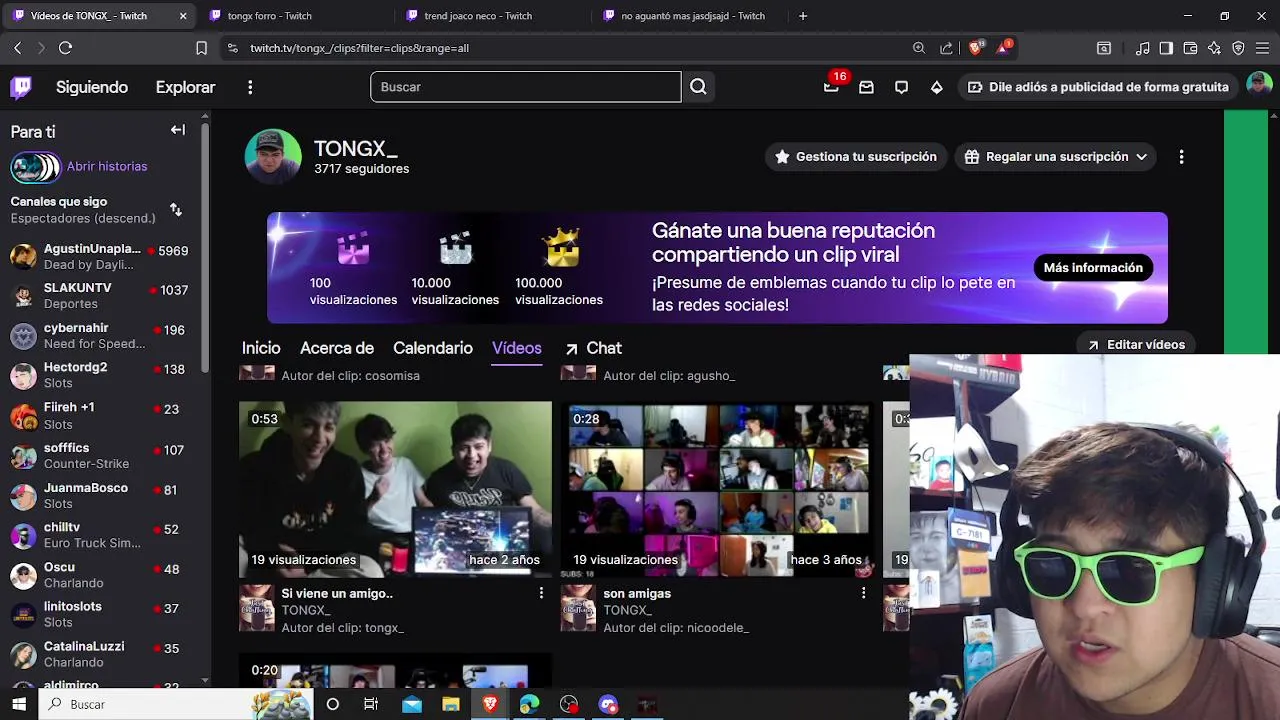
Task: Open the Brave Wallet icon
Action: click(1190, 48)
